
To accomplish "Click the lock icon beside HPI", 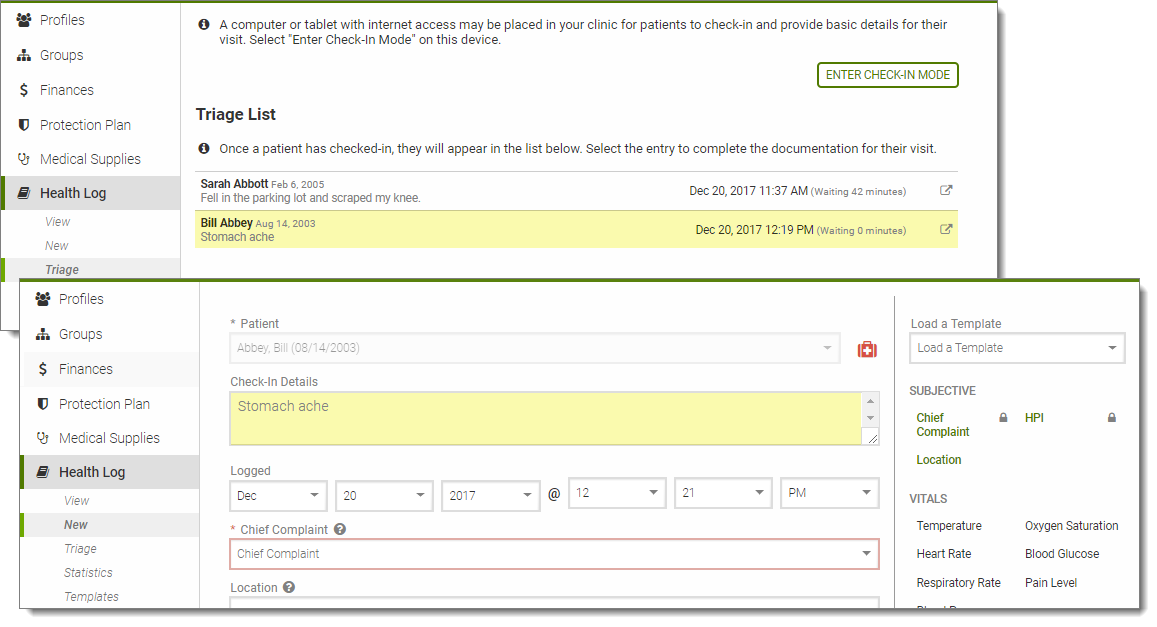I will click(1111, 417).
